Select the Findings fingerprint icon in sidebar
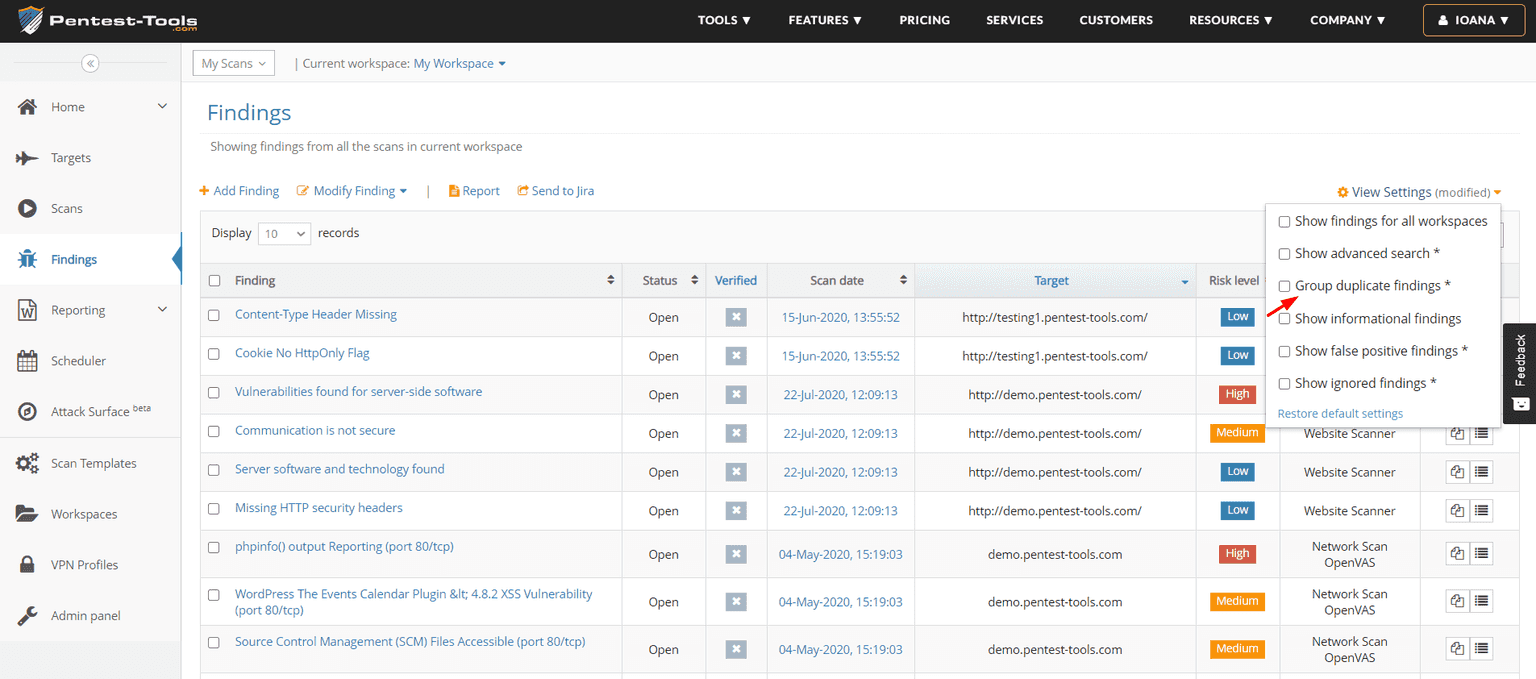The width and height of the screenshot is (1536, 679). (27, 259)
